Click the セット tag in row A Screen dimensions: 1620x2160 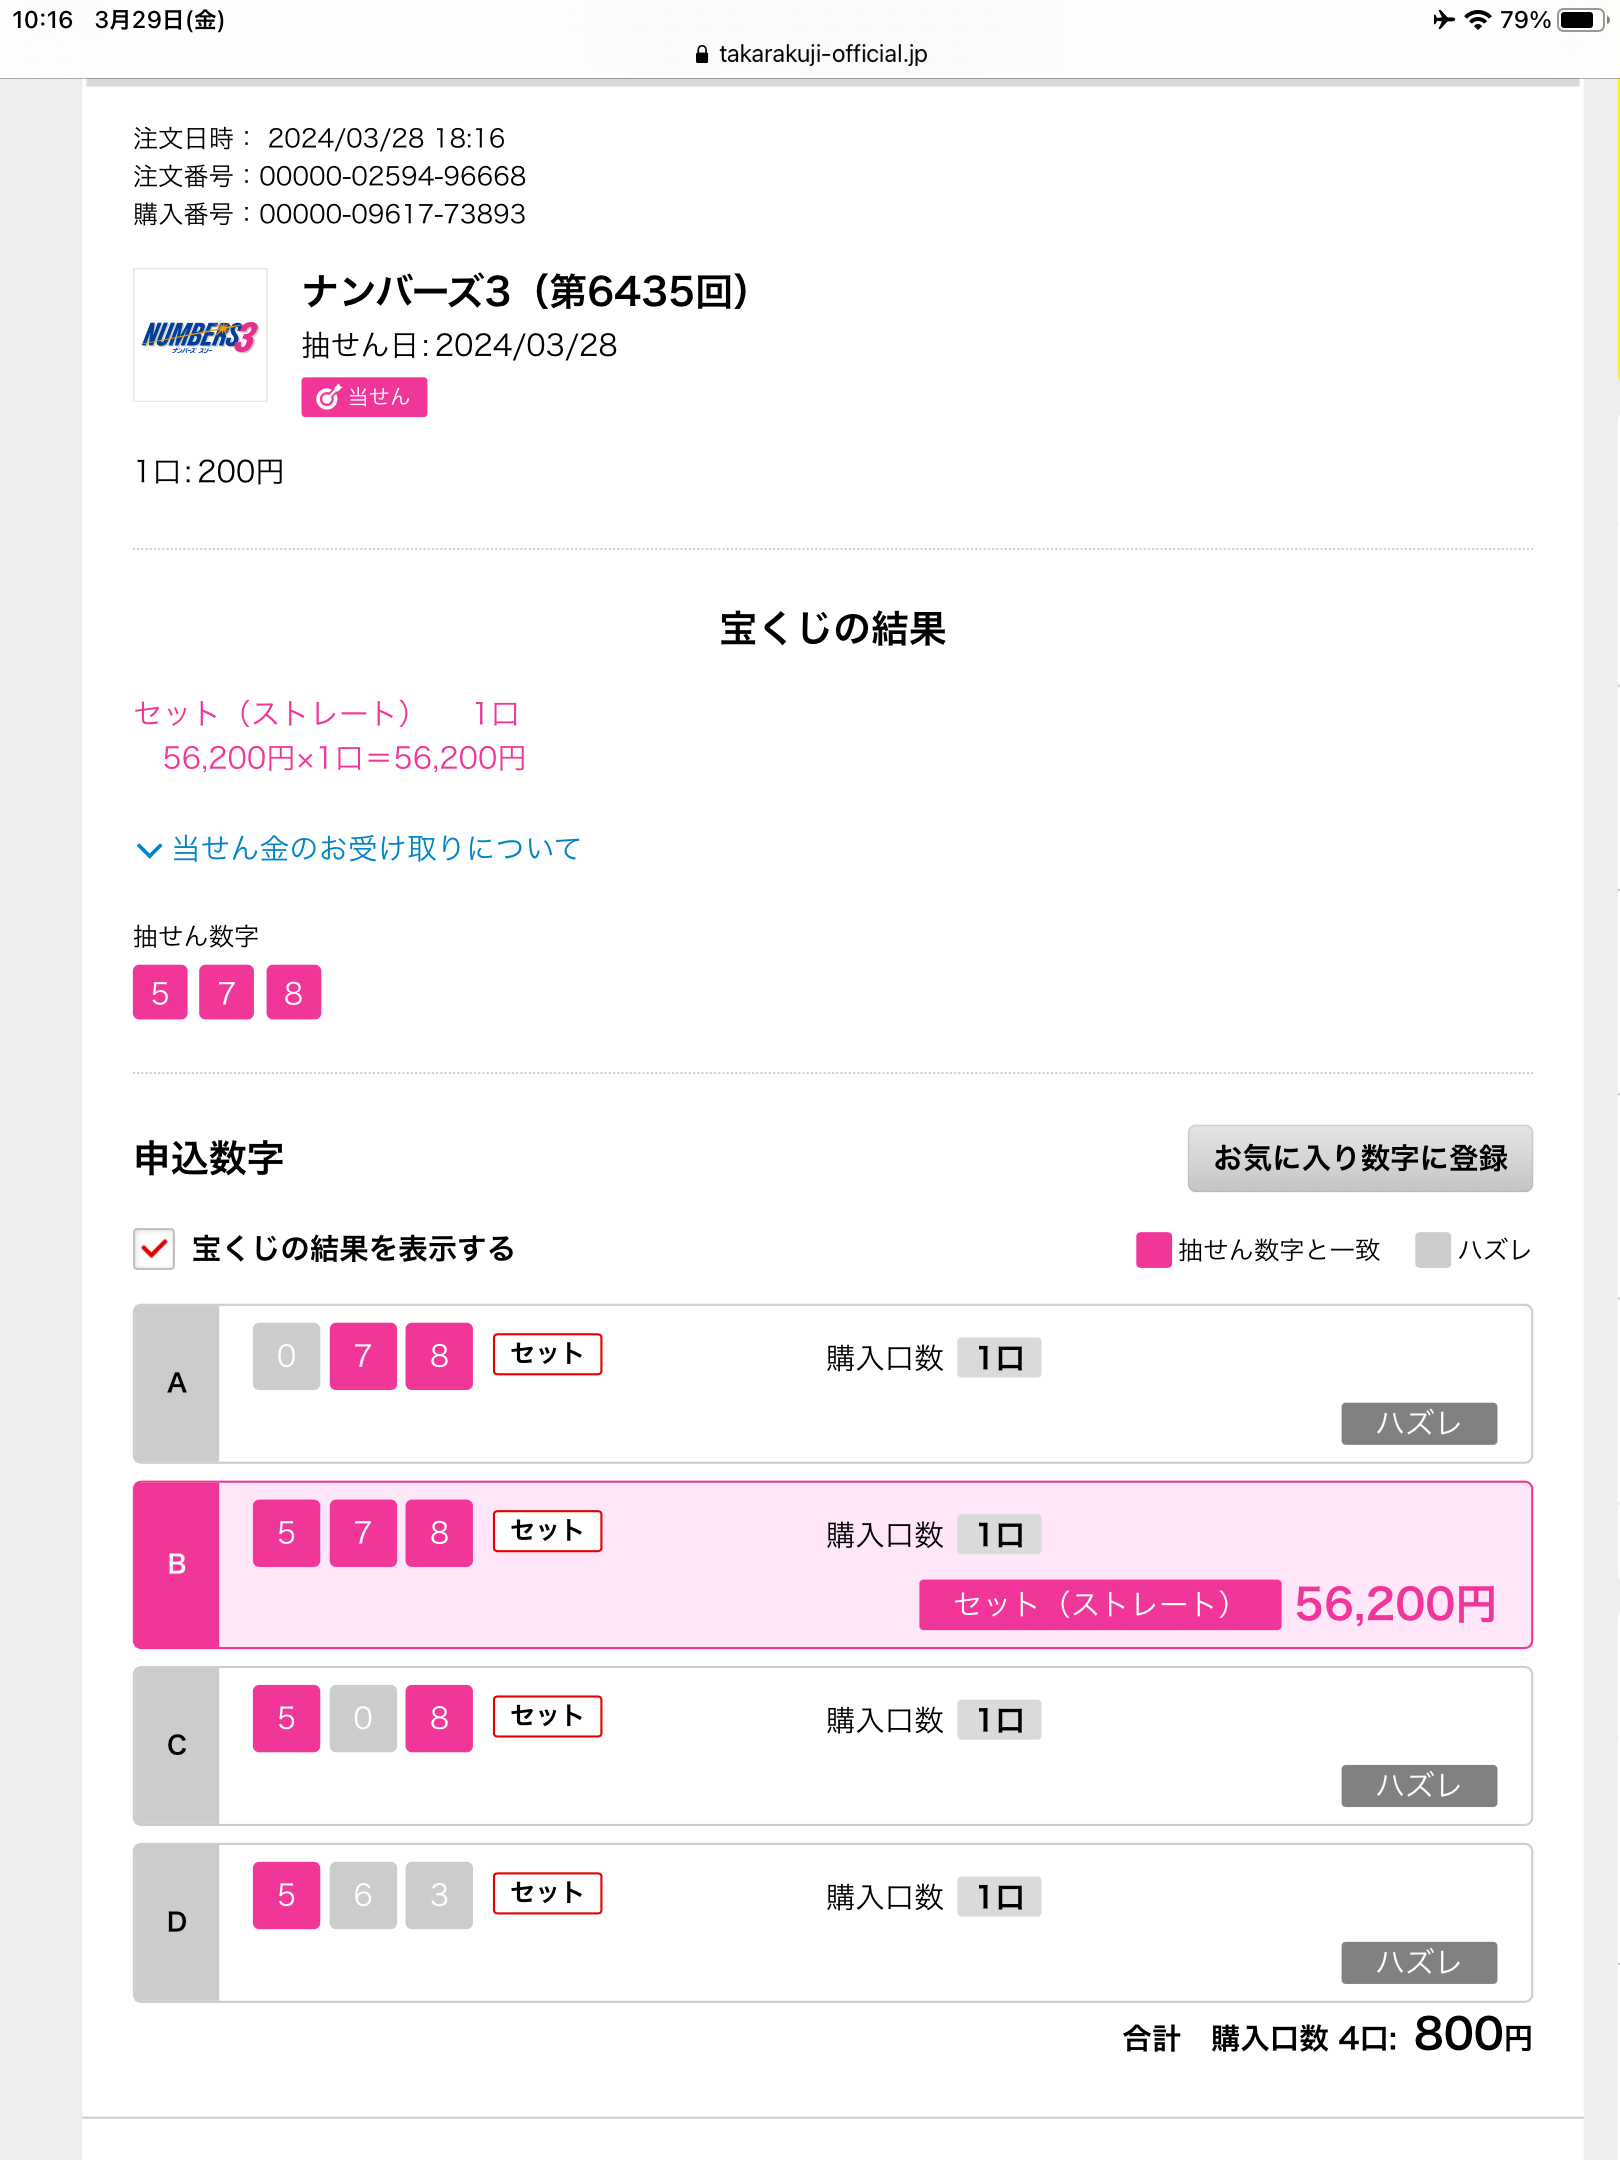[x=547, y=1354]
